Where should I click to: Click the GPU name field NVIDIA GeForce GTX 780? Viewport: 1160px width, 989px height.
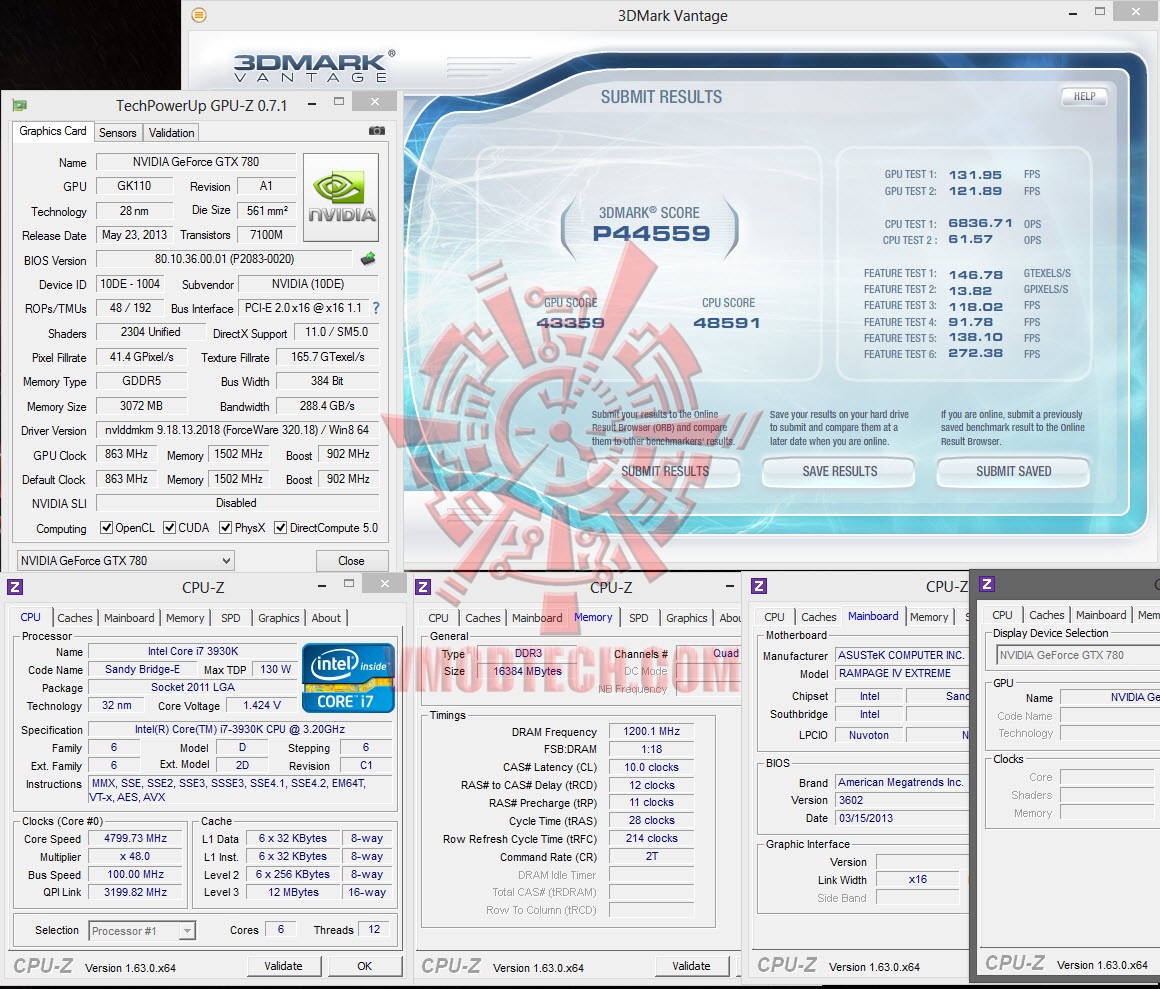coord(196,161)
